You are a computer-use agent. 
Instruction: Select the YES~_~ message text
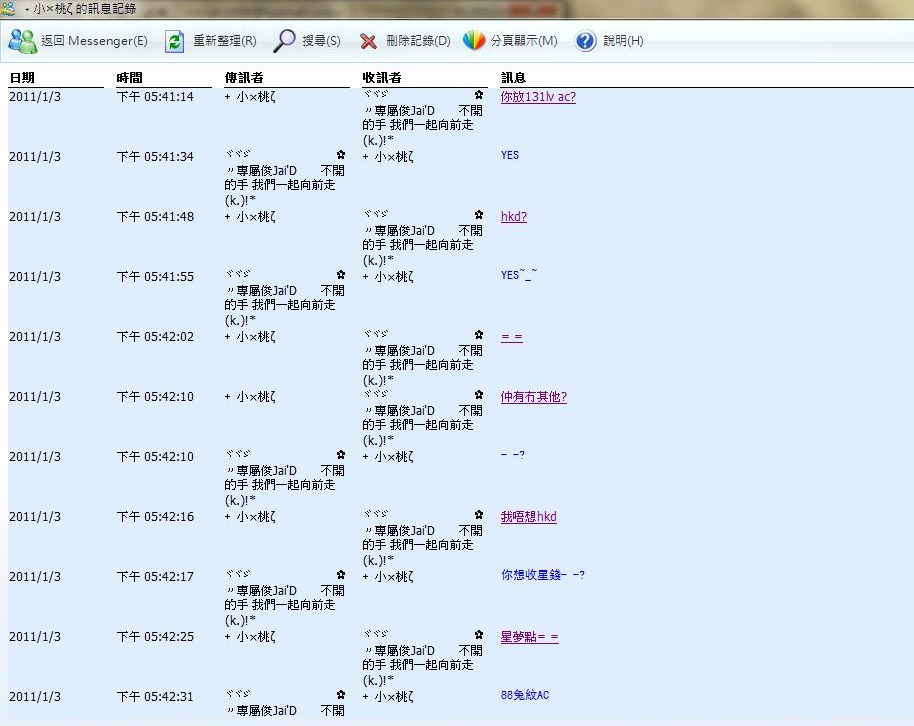pyautogui.click(x=519, y=275)
